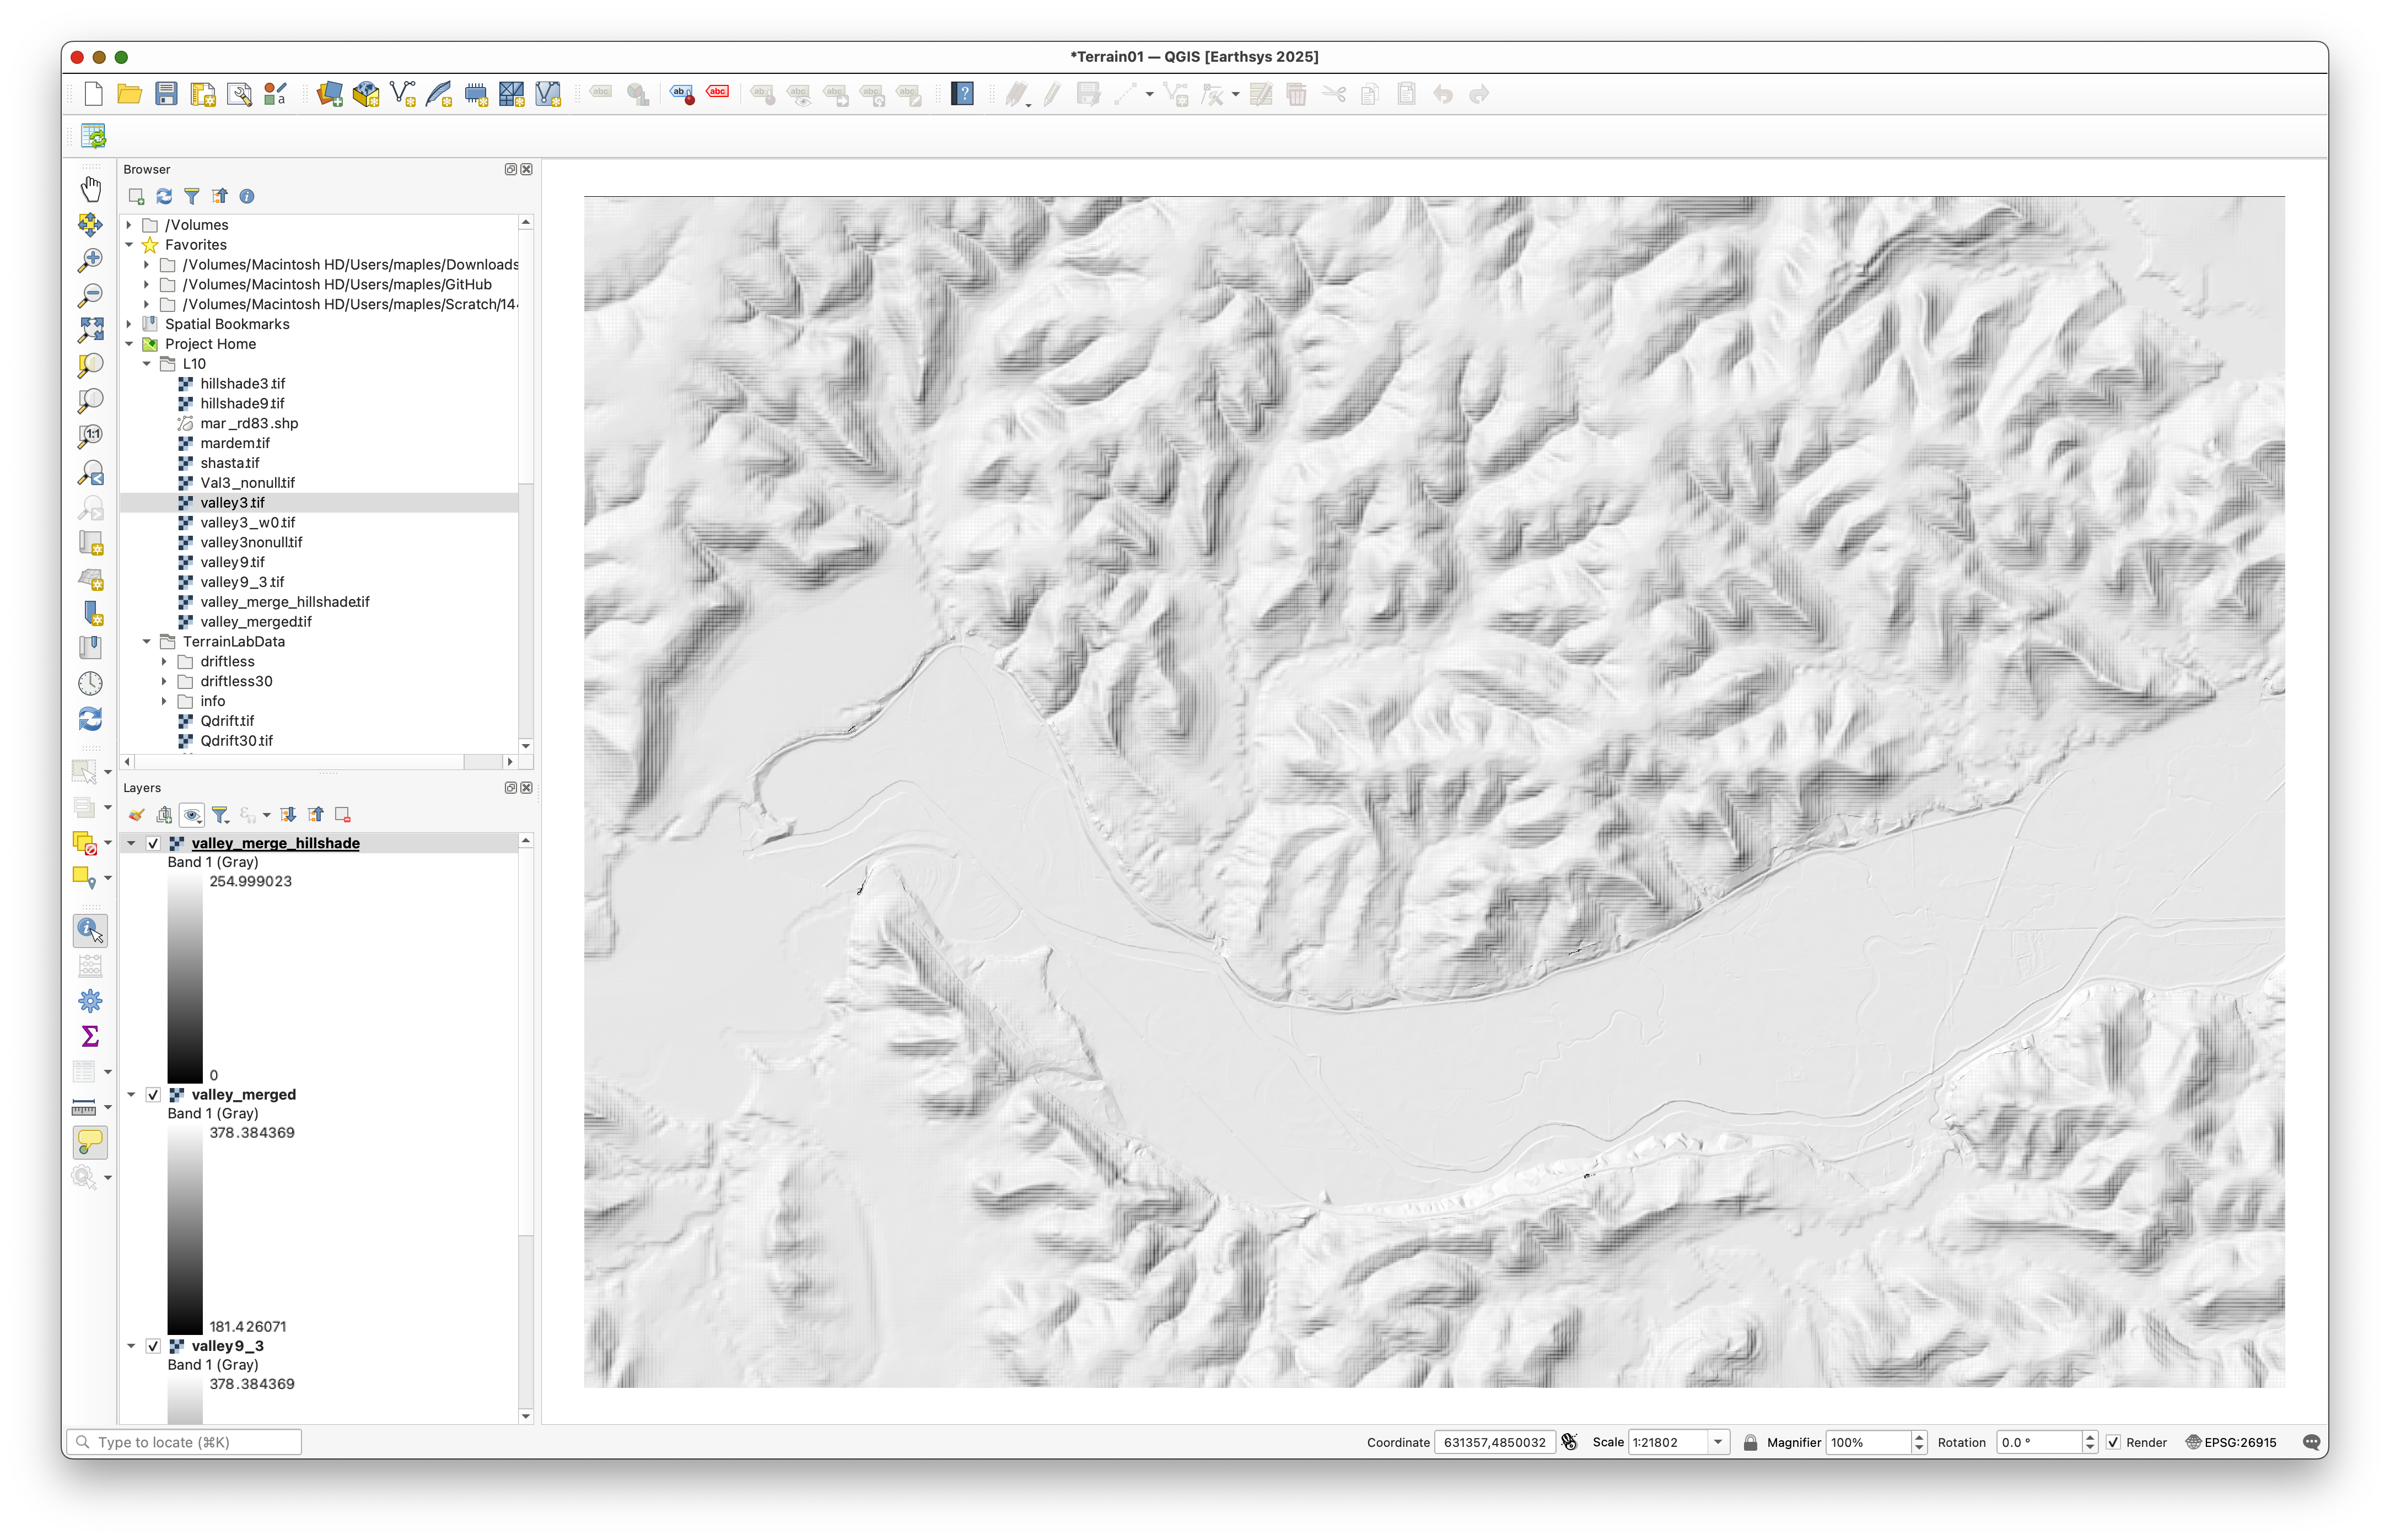
Task: Click the Zoom Full extent icon
Action: click(91, 329)
